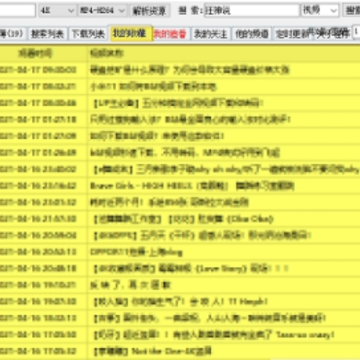Select the row titled Not the One
This screenshot has height=360, width=360.
coord(180,351)
